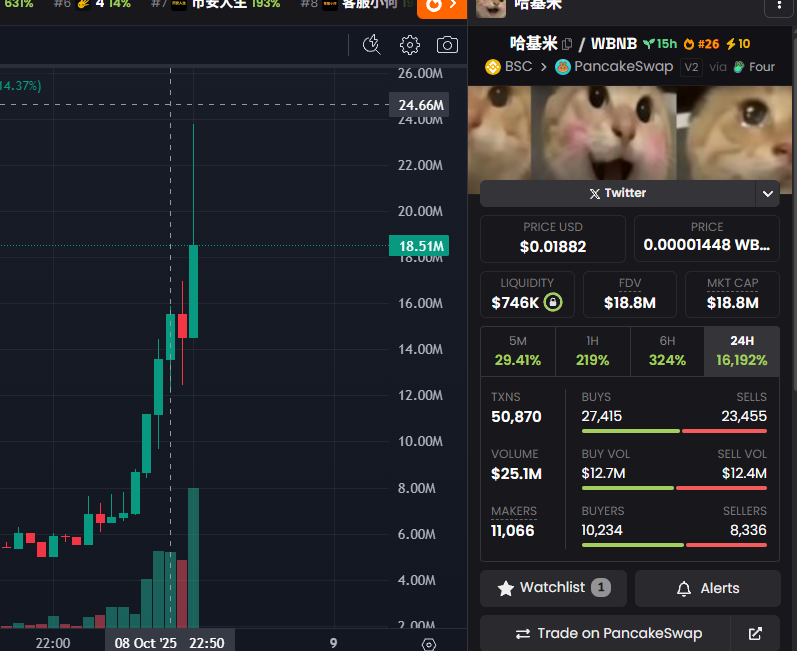Select the 24H timeframe tab
This screenshot has width=797, height=651.
(742, 351)
